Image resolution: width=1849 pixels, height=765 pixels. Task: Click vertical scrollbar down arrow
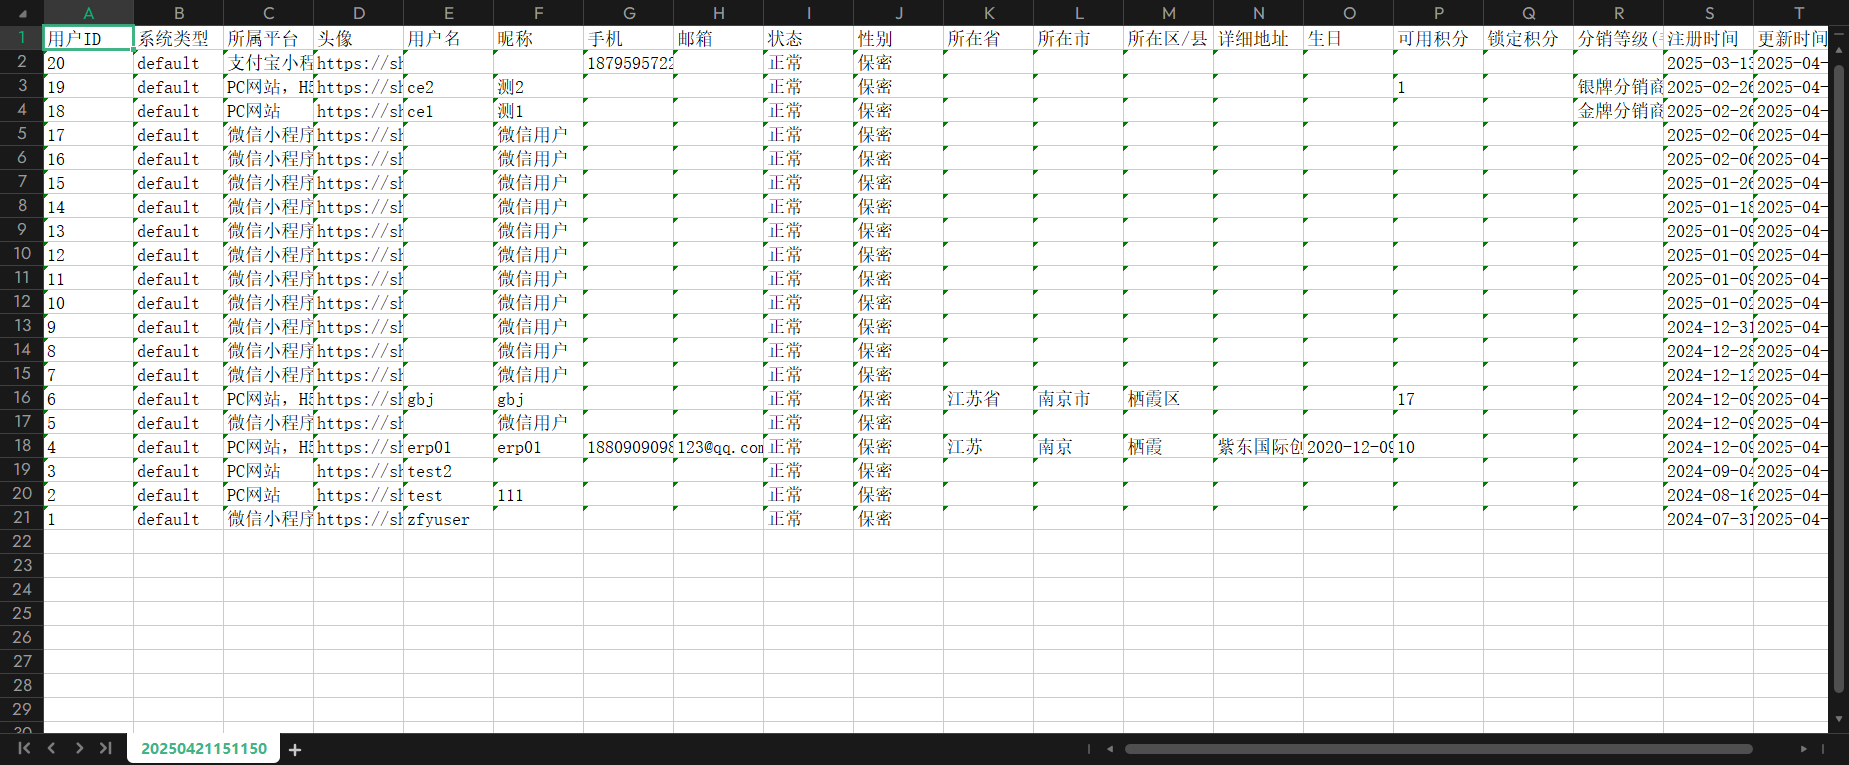[x=1838, y=719]
